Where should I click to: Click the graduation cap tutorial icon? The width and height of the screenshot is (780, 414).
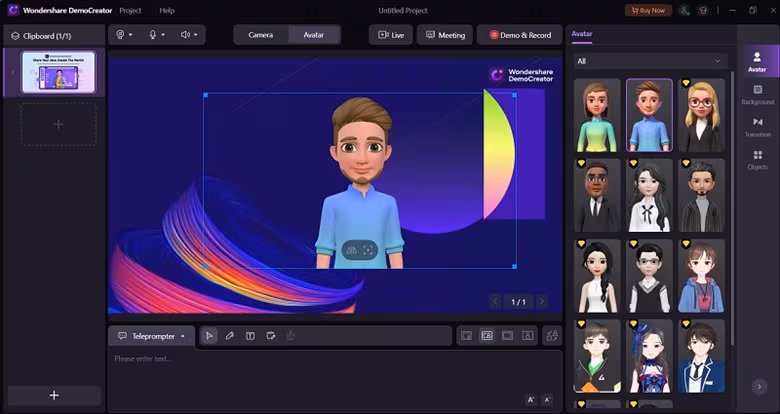(x=703, y=10)
